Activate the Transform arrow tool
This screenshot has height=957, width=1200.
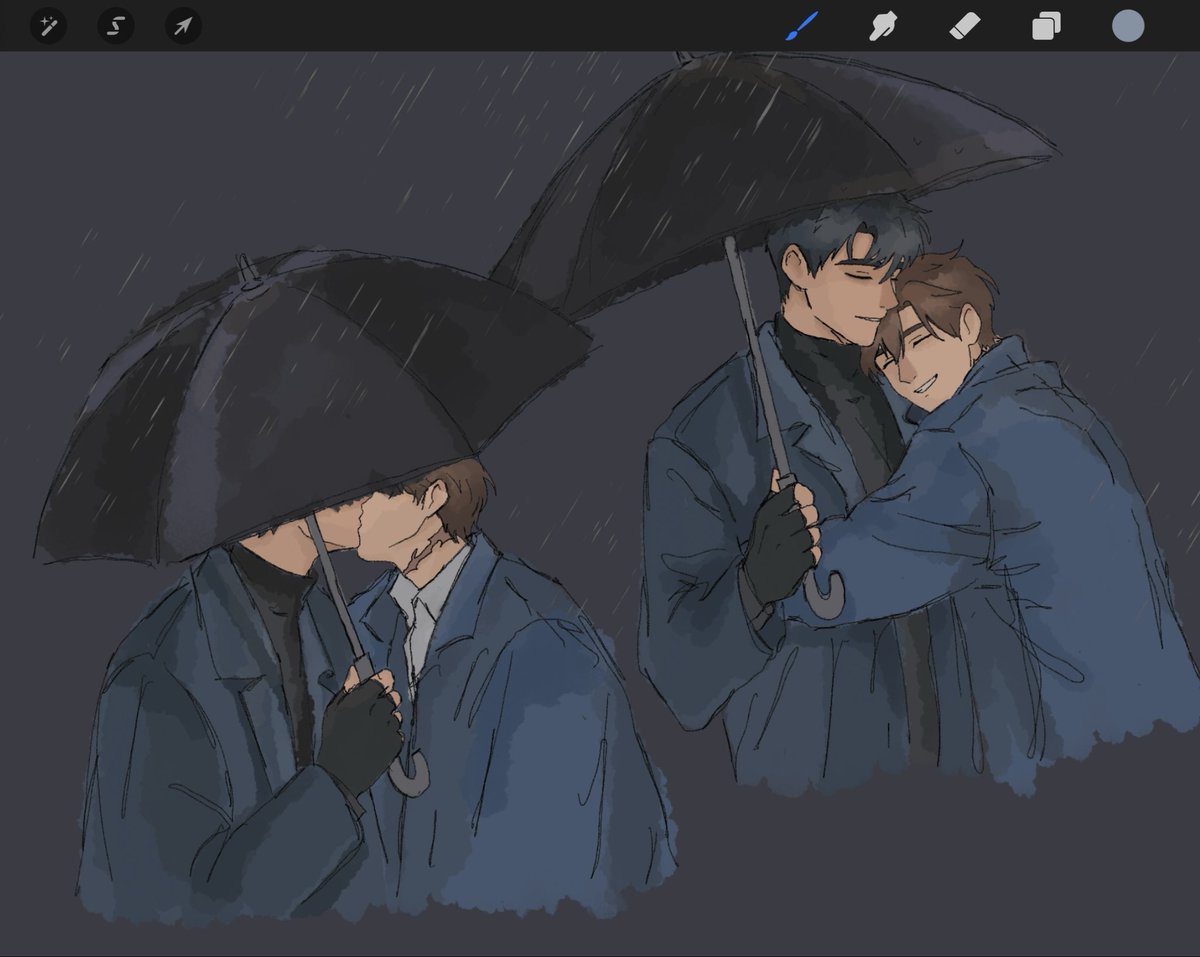tap(183, 25)
